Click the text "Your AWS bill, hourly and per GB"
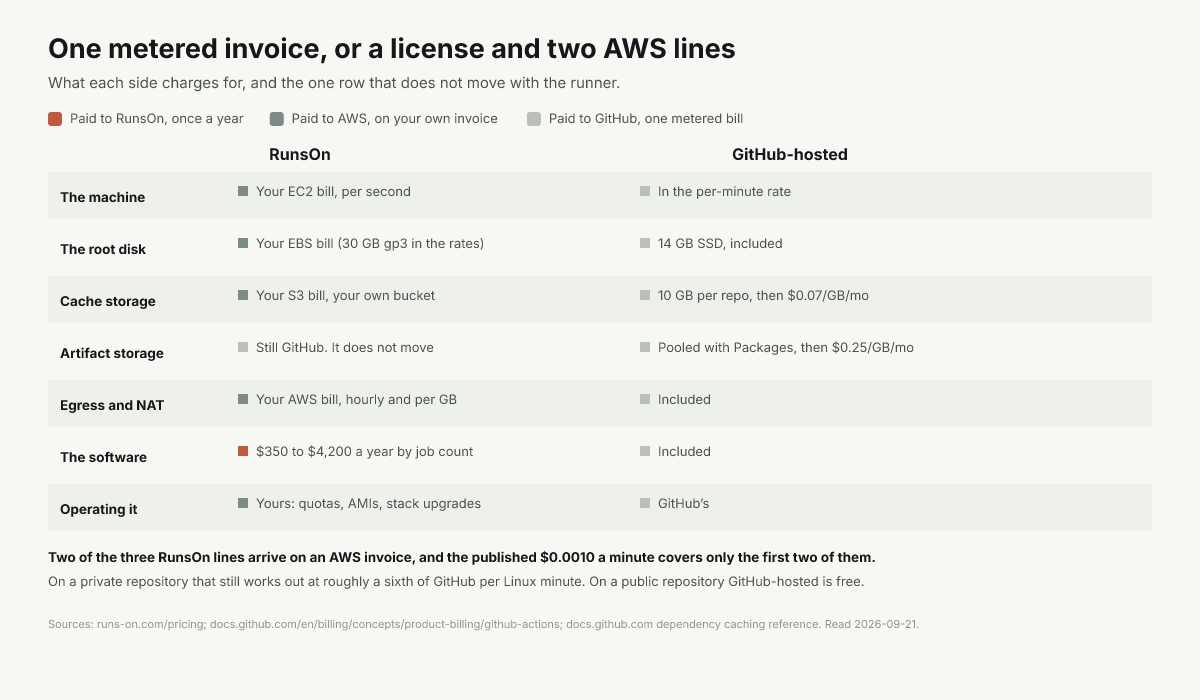The image size is (1200, 700). (356, 399)
